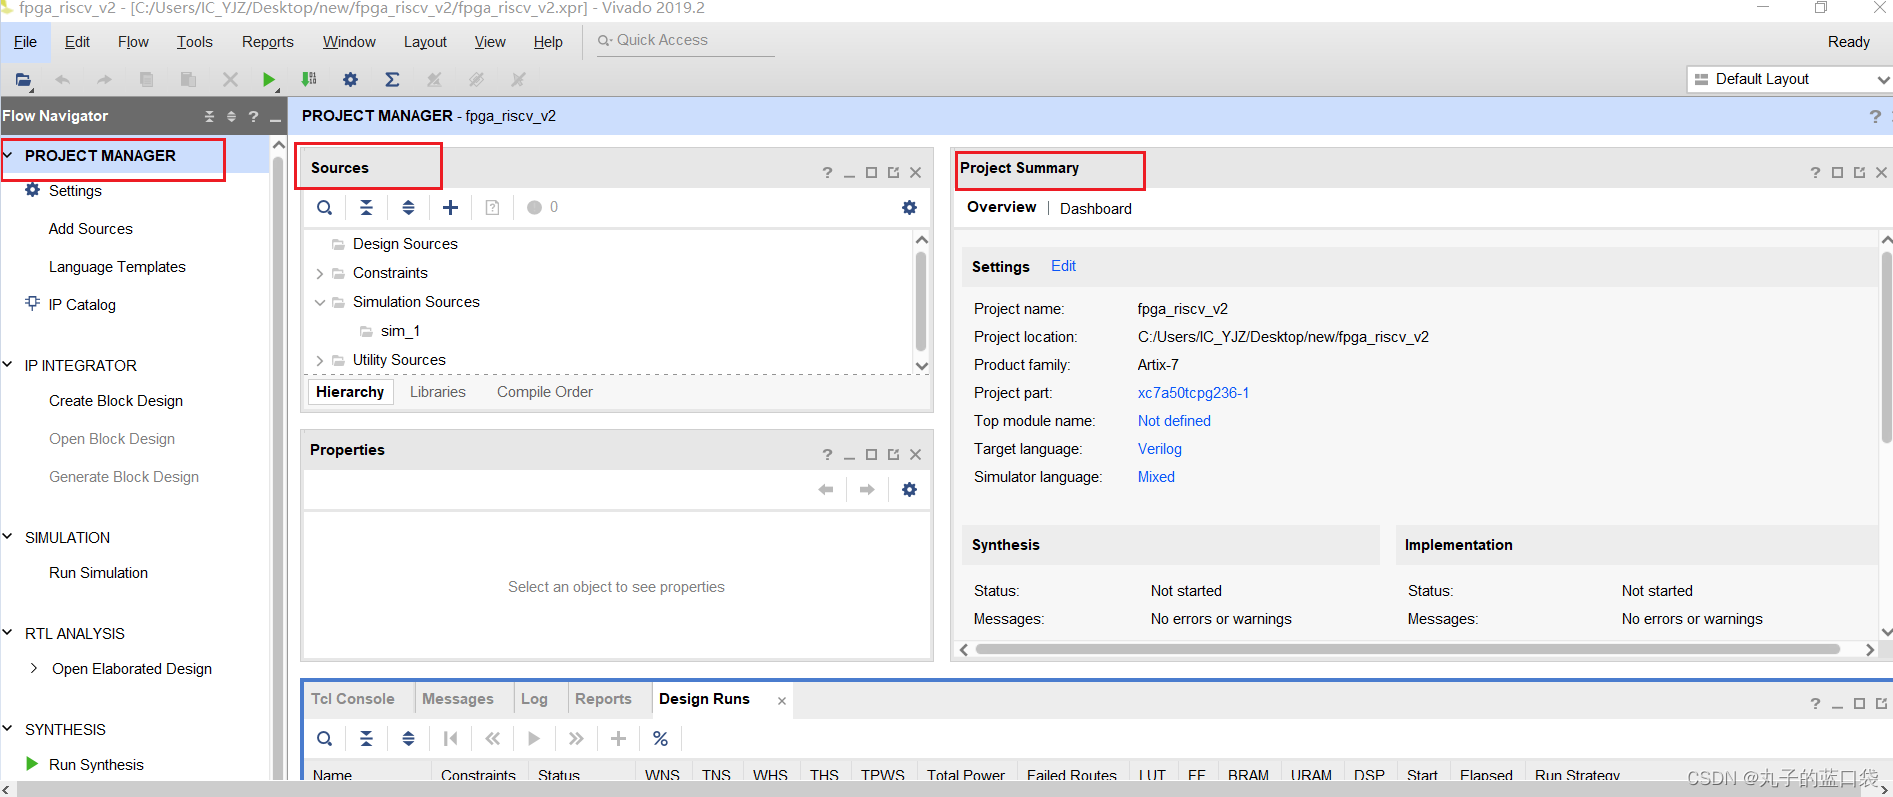The width and height of the screenshot is (1893, 797).
Task: Open the Default Layout dropdown
Action: (x=1789, y=79)
